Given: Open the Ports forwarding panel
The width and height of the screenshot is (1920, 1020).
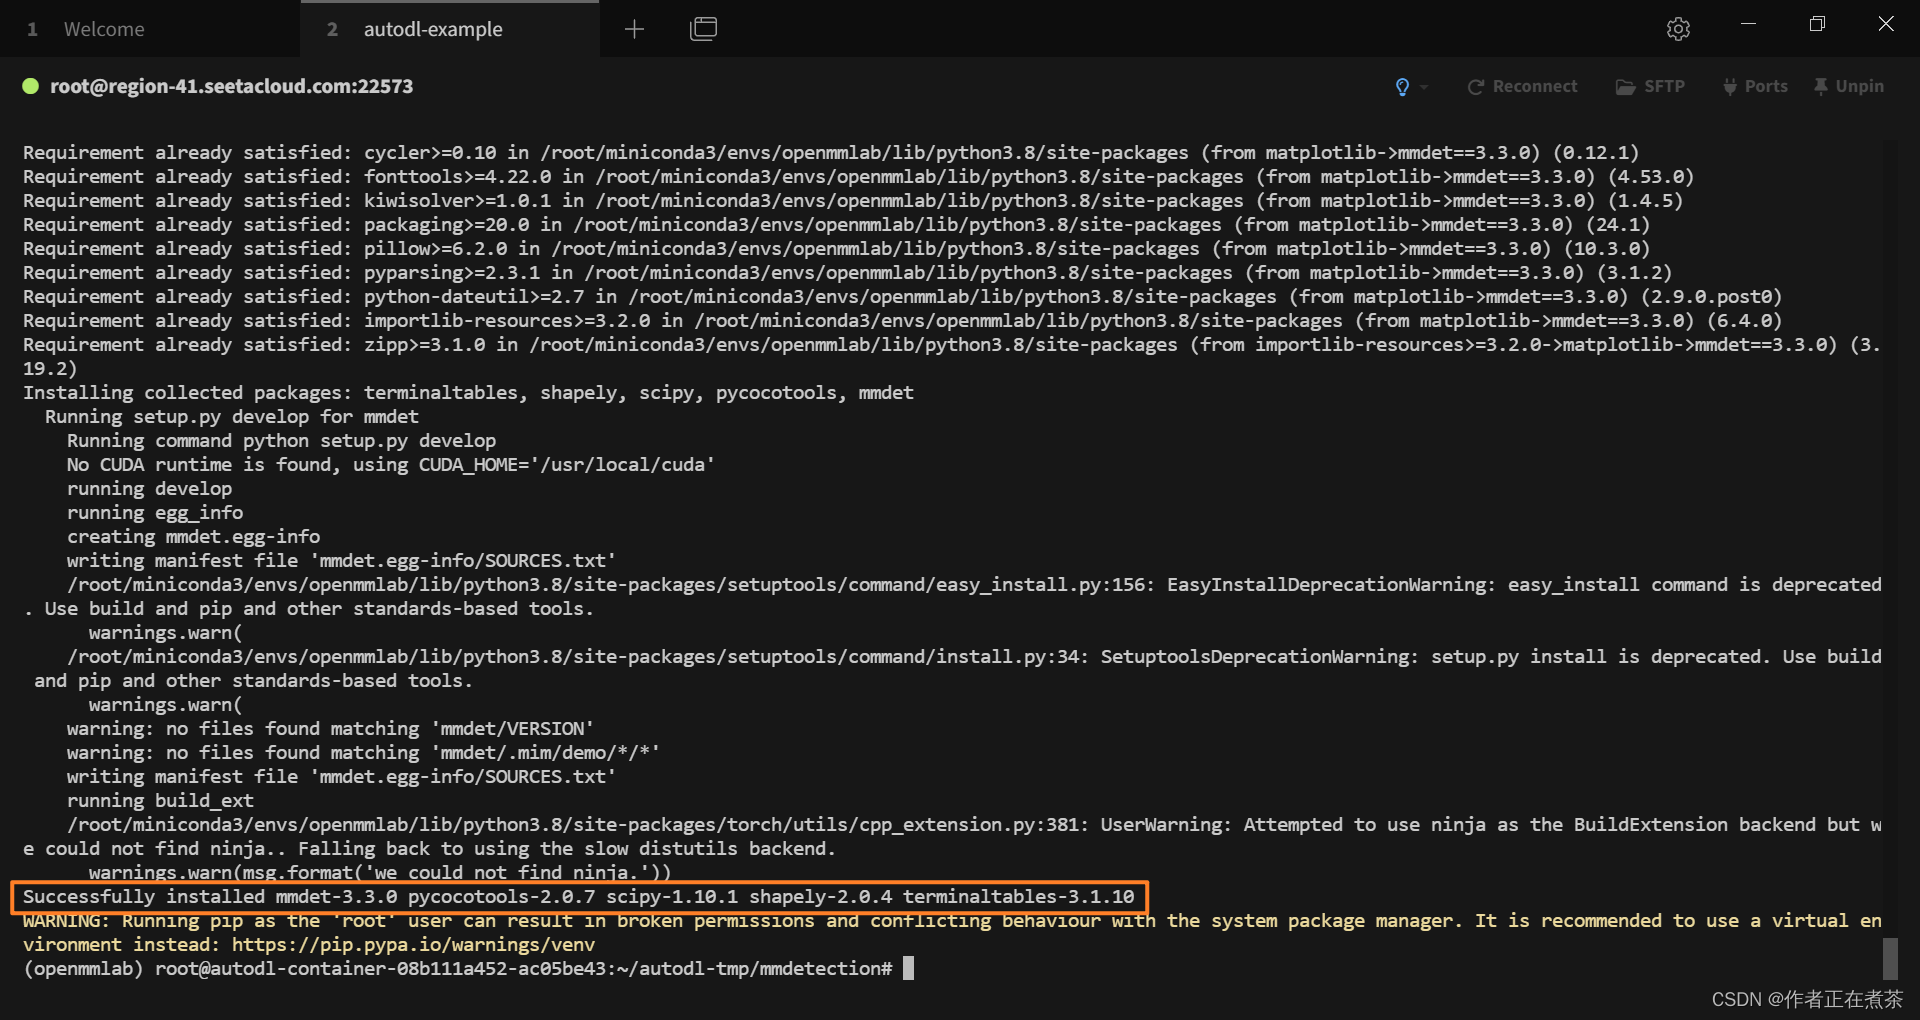Looking at the screenshot, I should point(1755,87).
